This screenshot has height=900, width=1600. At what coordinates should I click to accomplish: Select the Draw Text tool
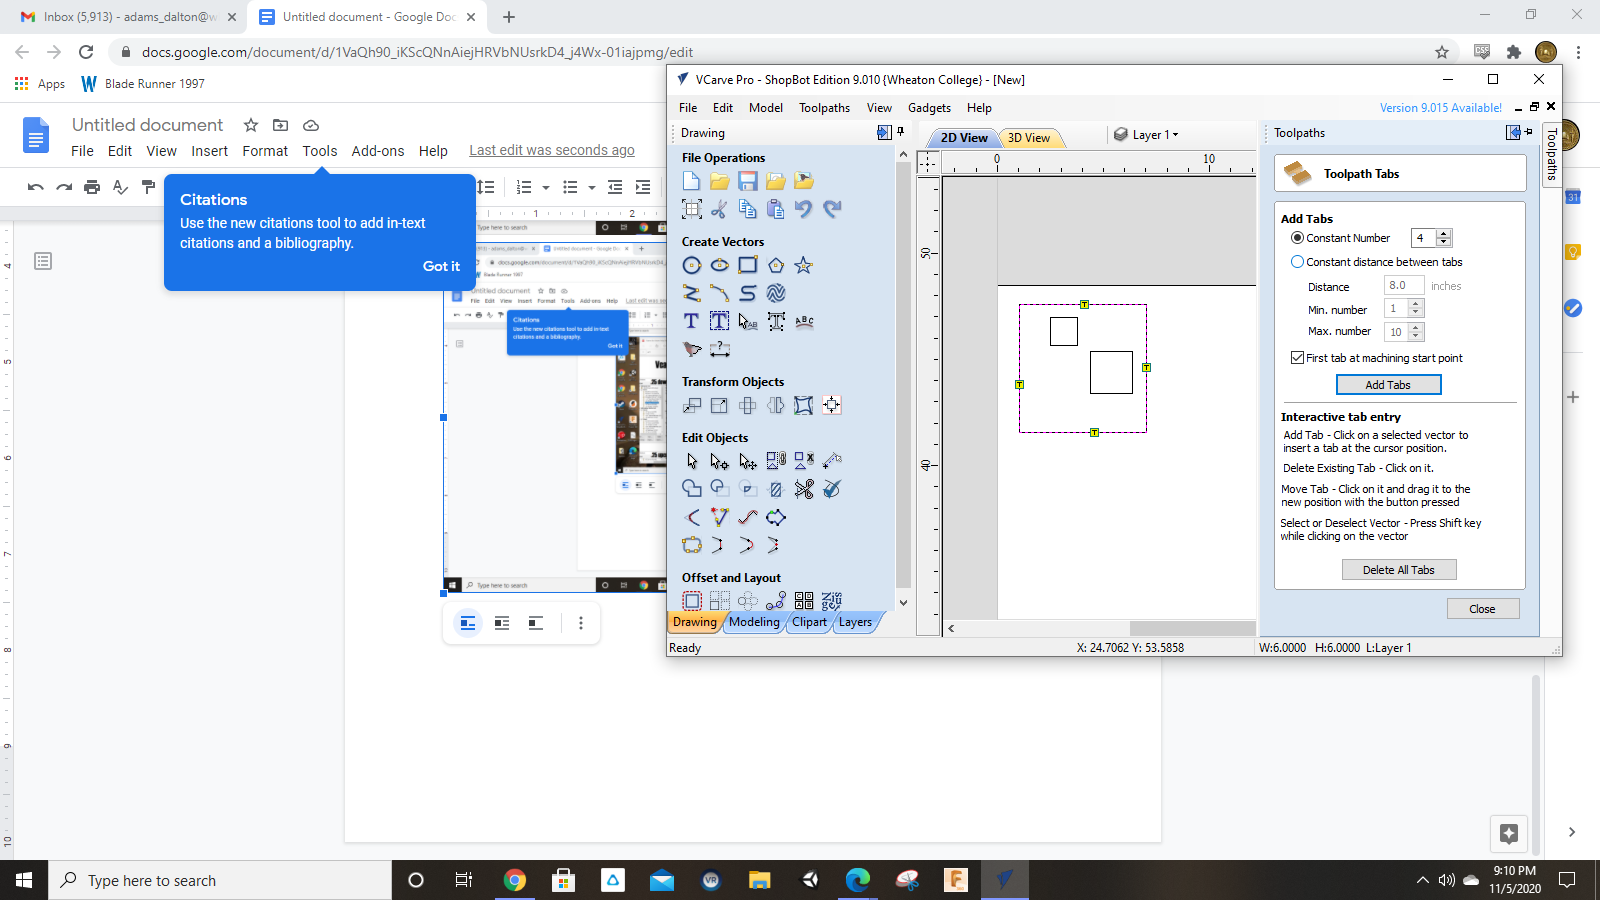691,321
